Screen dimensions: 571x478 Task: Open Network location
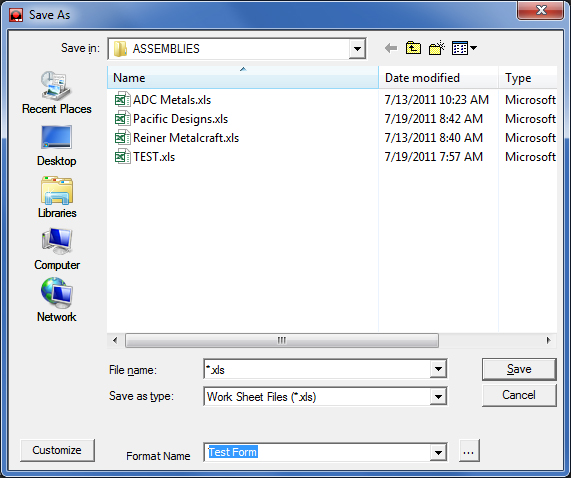click(57, 300)
